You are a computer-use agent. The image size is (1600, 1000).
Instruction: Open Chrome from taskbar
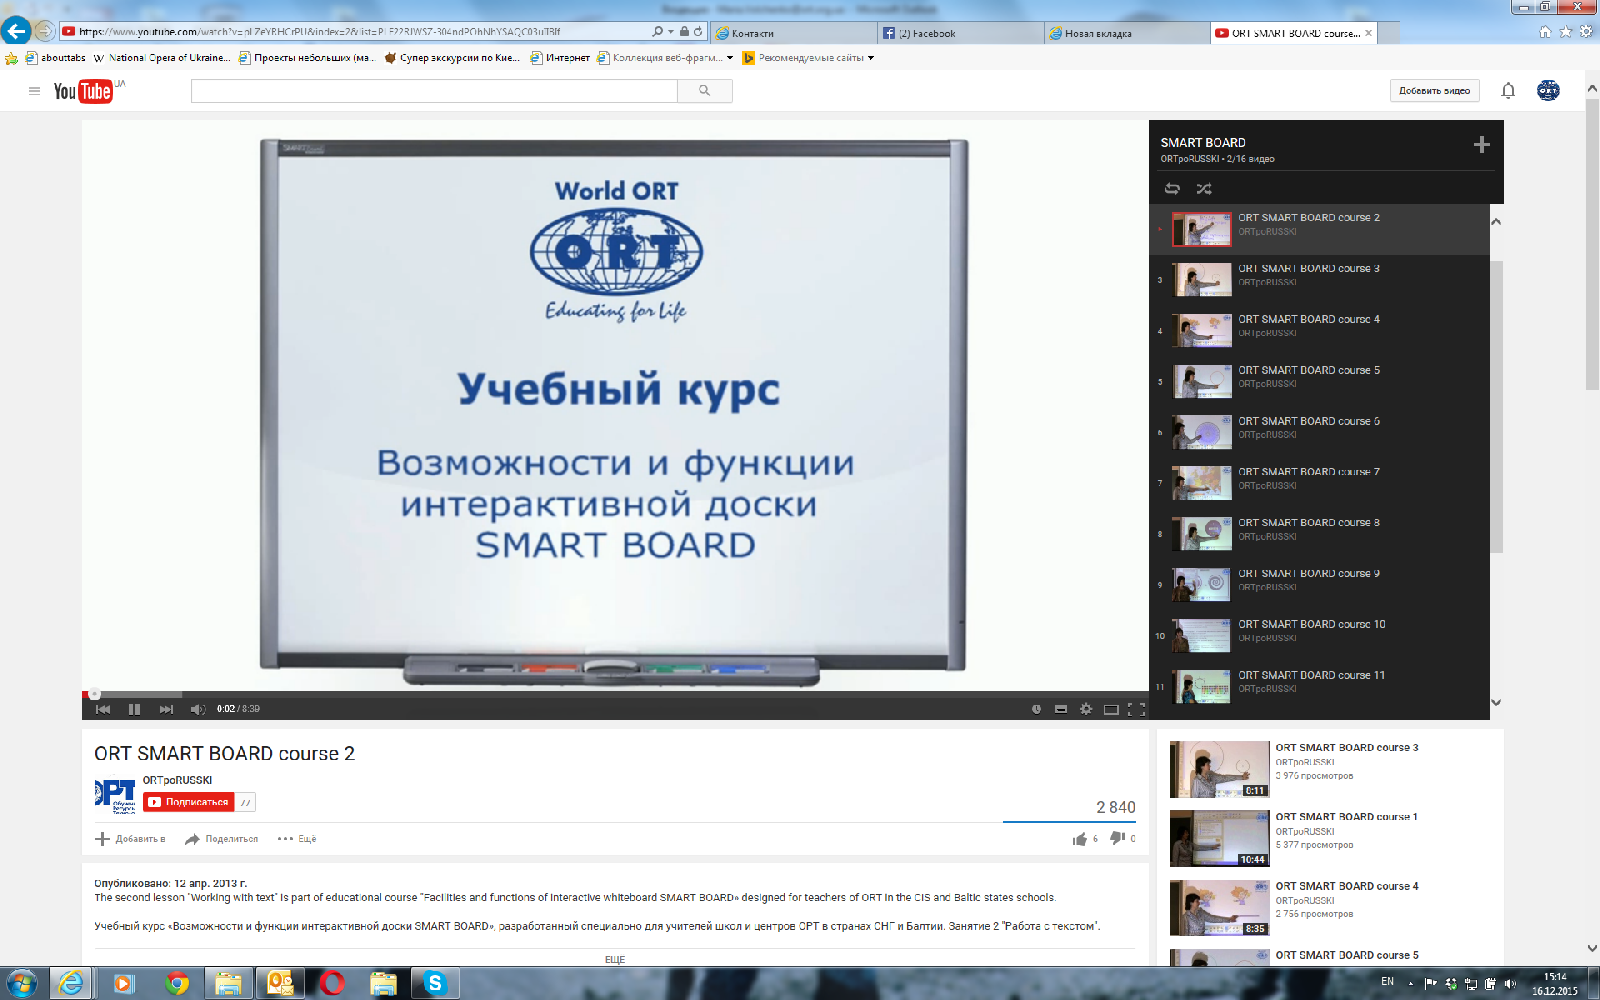[x=177, y=983]
